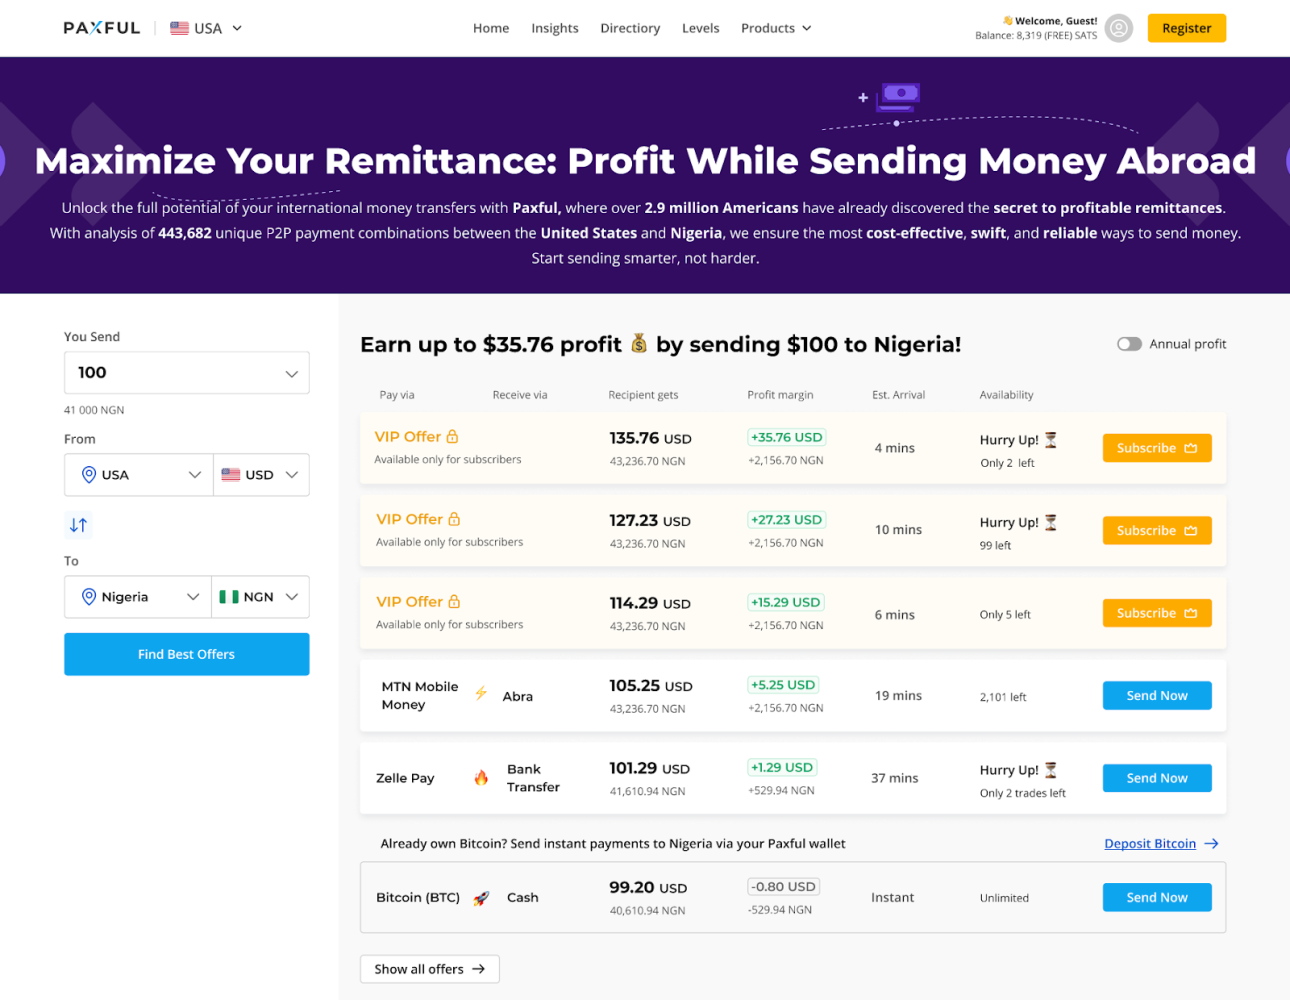Open the Products navigation dropdown
The image size is (1290, 1000).
776,28
